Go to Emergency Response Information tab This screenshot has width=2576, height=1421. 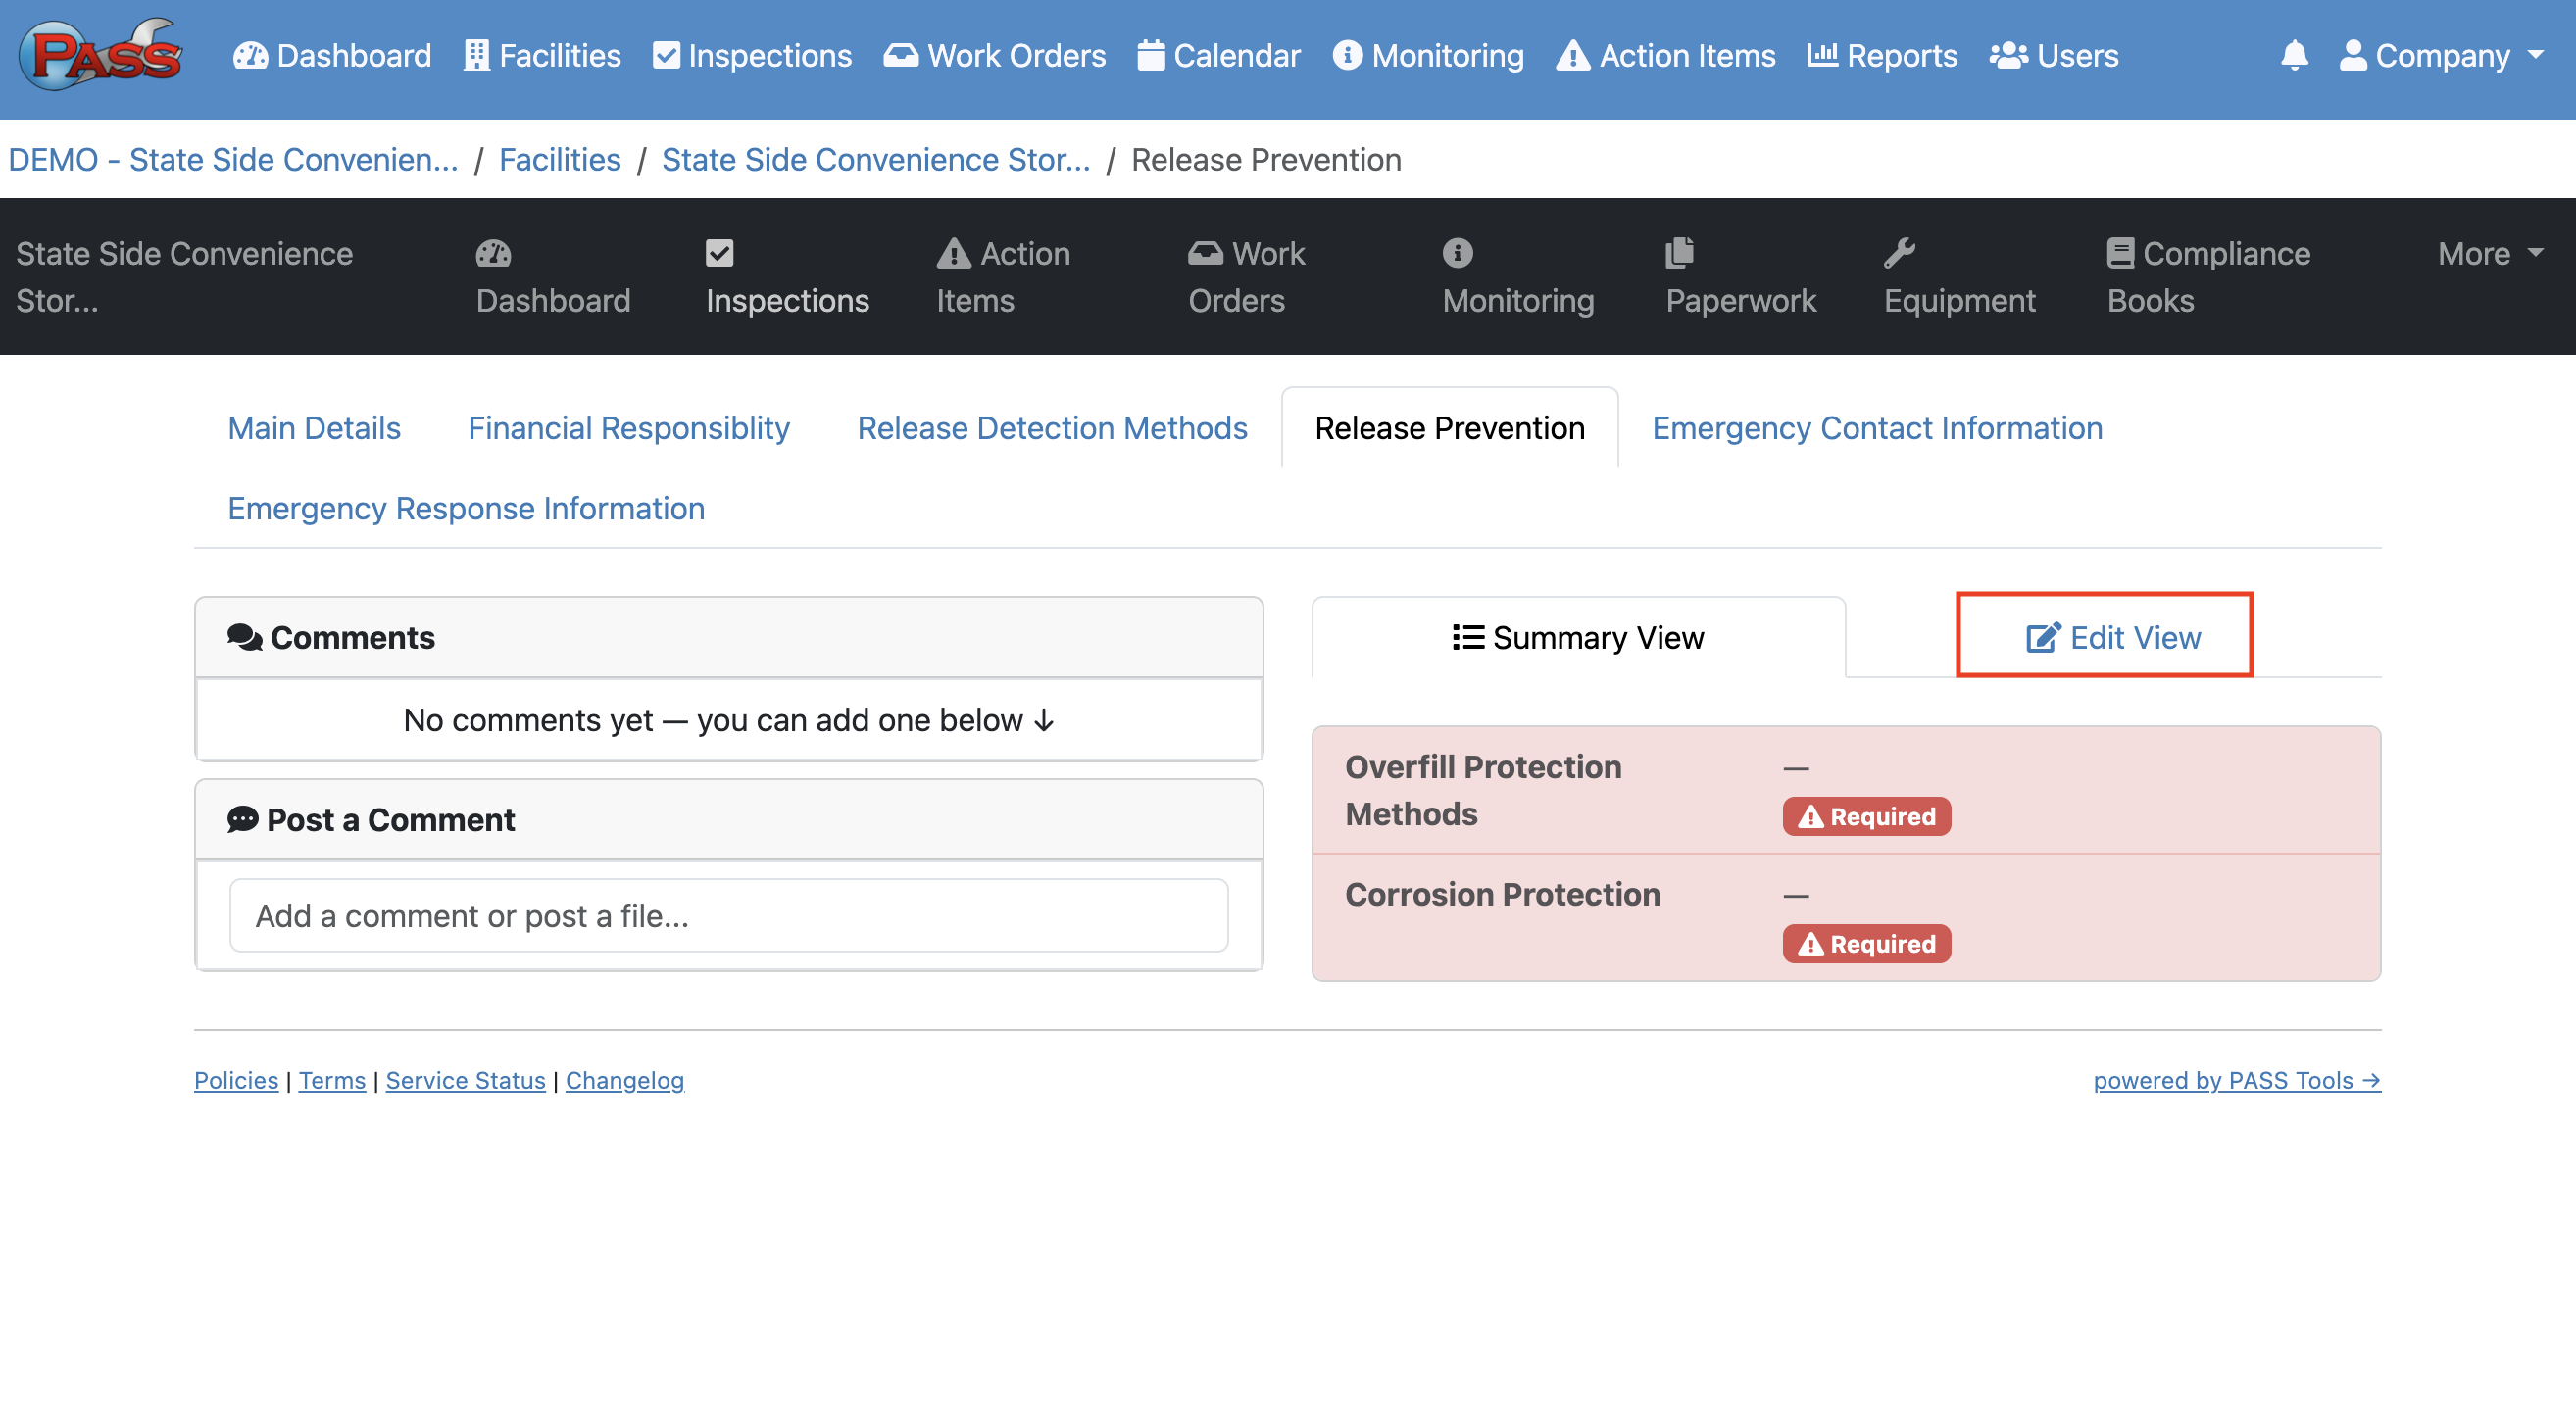coord(466,508)
